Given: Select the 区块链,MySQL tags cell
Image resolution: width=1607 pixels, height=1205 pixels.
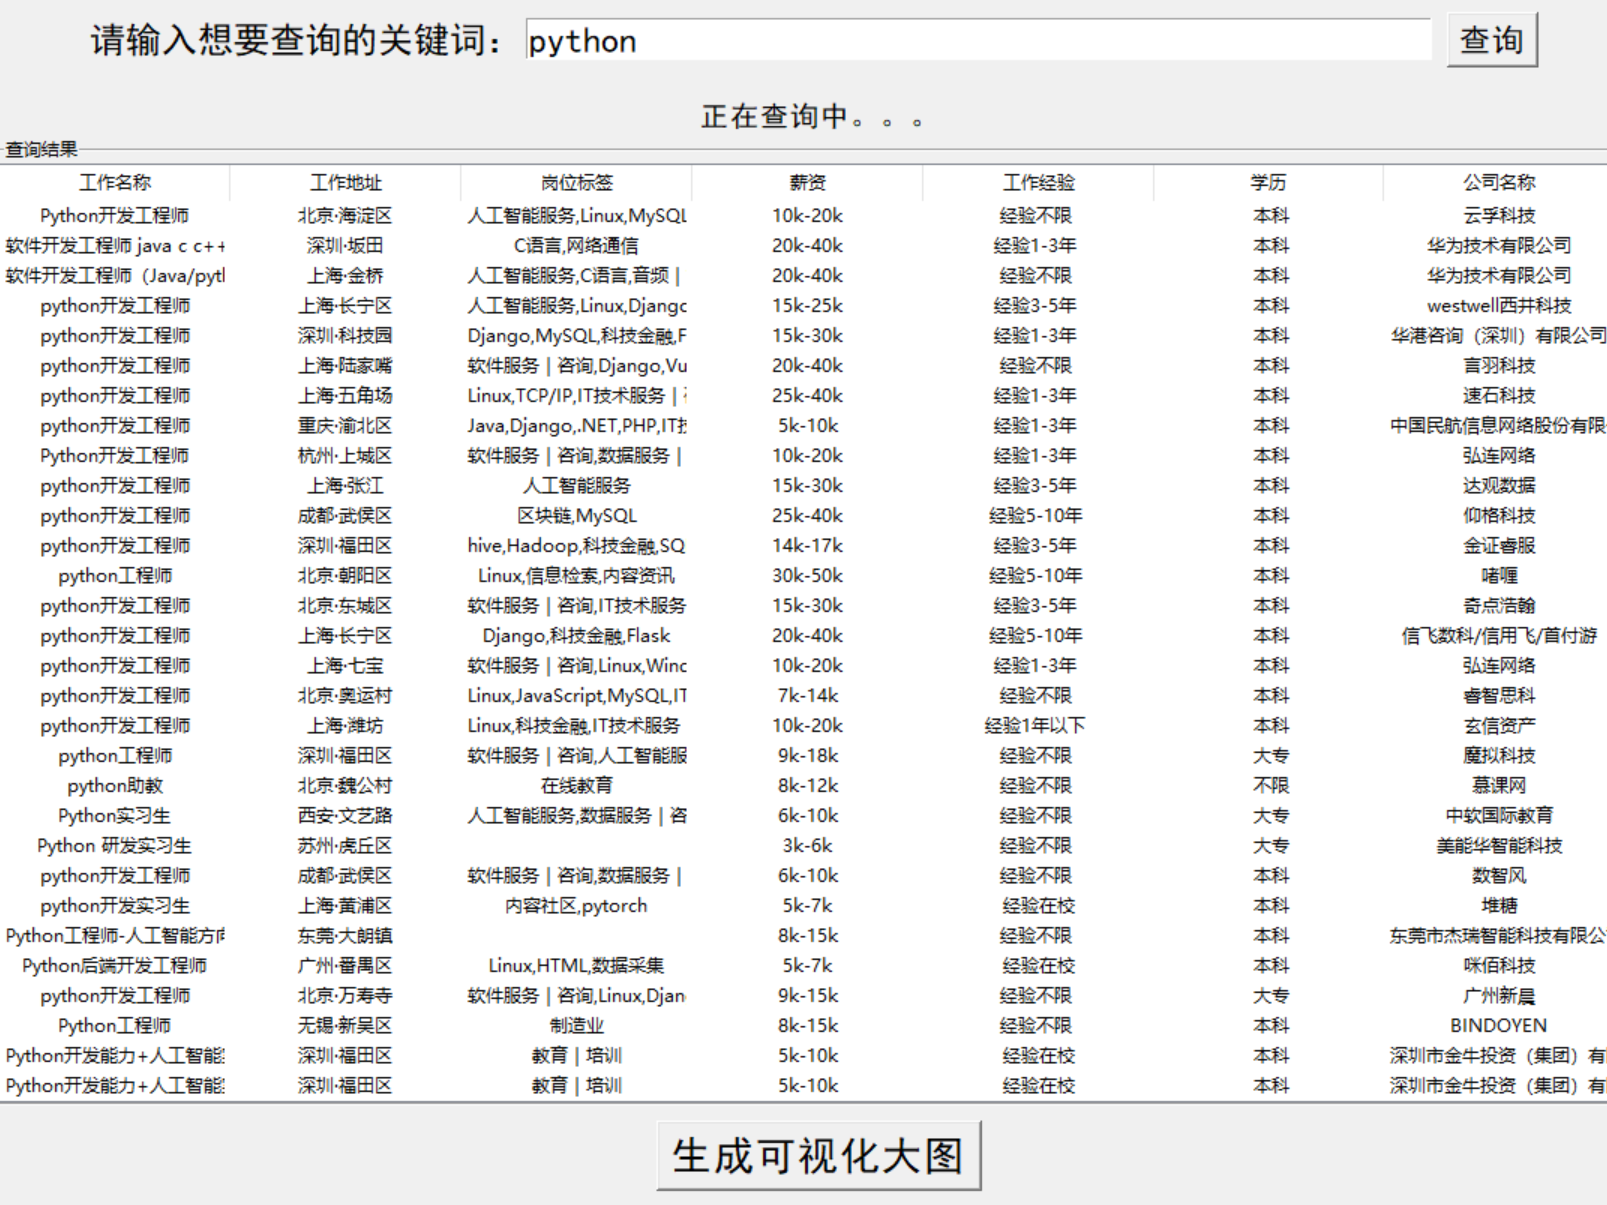Looking at the screenshot, I should click(x=576, y=515).
